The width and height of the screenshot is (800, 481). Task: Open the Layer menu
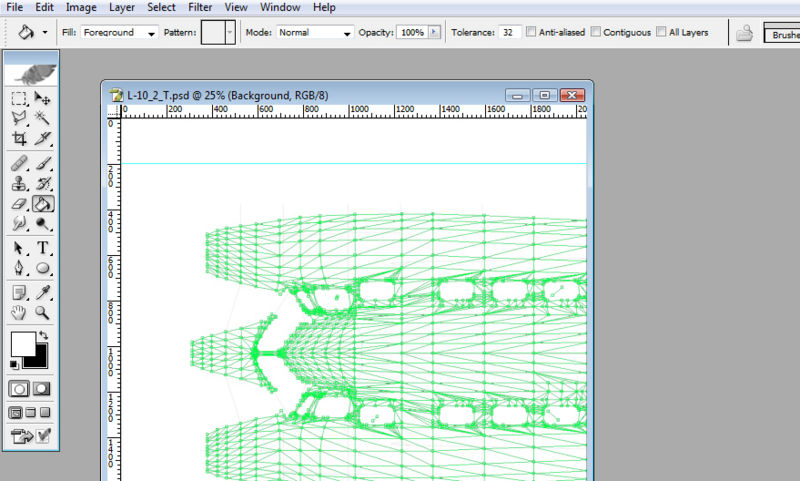coord(122,7)
